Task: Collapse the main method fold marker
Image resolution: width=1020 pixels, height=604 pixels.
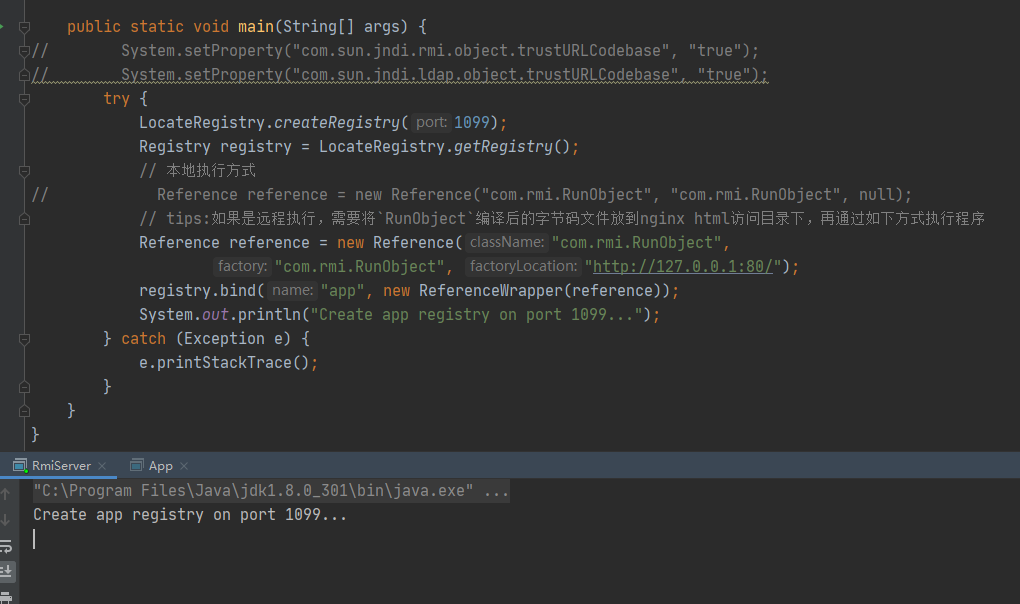Action: [x=24, y=27]
